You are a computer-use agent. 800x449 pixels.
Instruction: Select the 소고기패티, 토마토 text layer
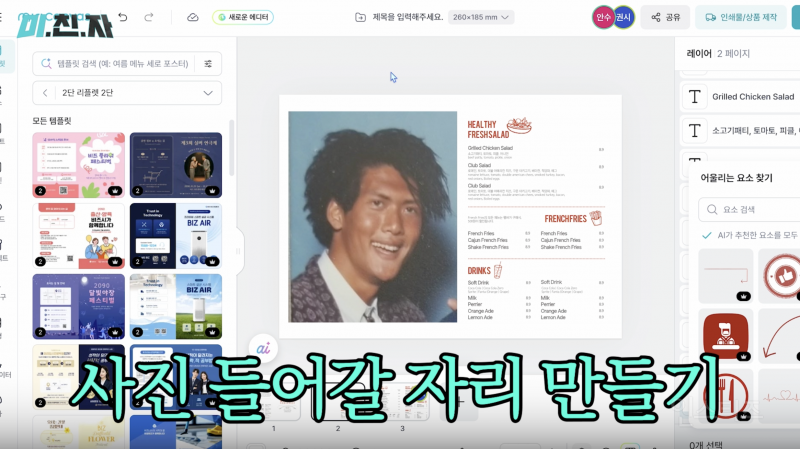click(x=741, y=131)
